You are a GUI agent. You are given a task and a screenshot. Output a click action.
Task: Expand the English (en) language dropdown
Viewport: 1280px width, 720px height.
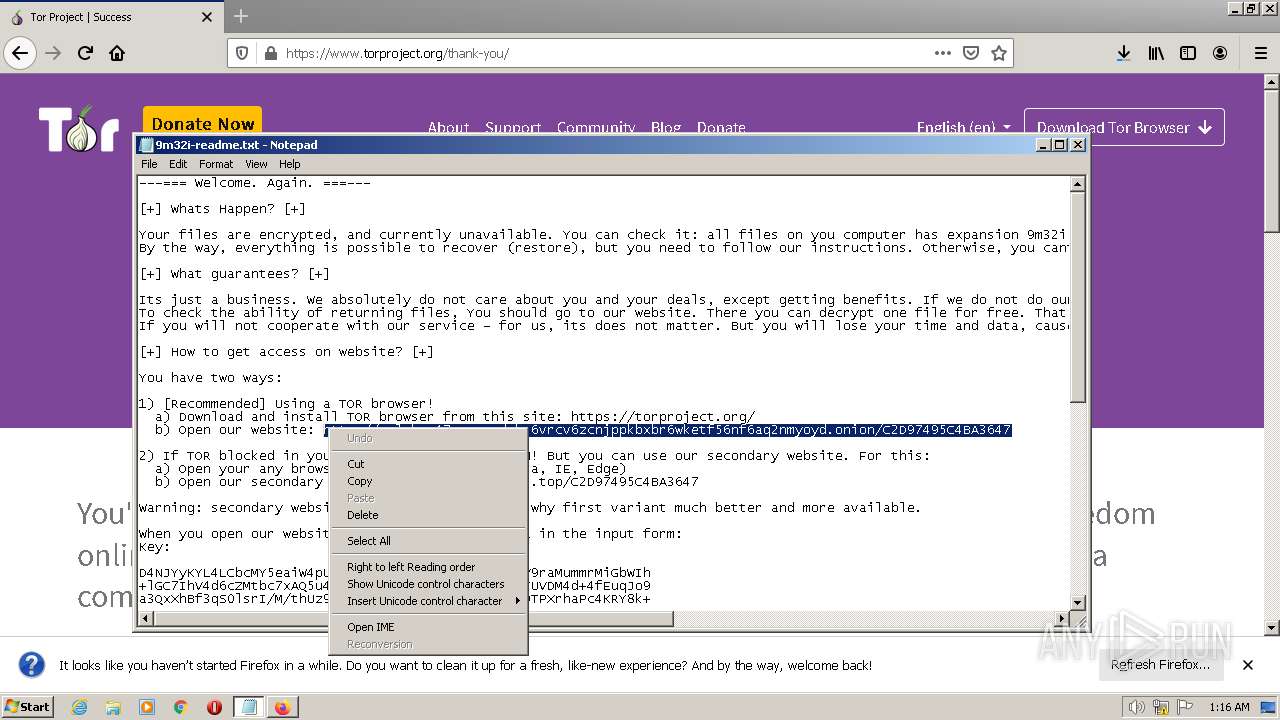963,127
